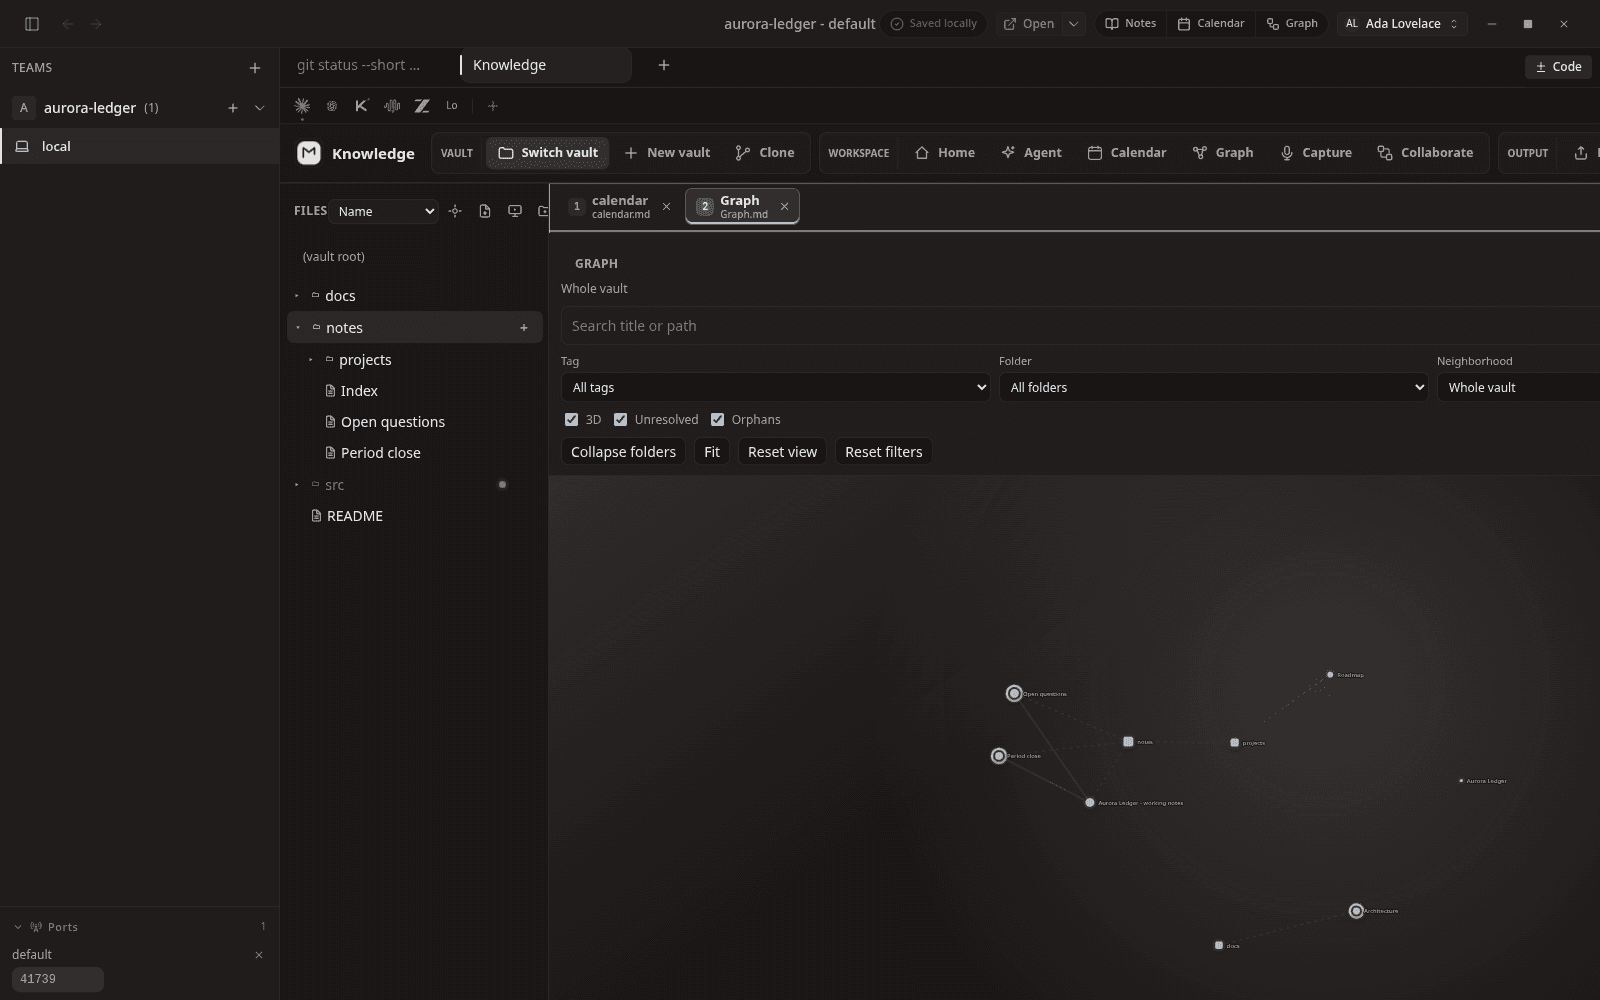
Task: Add workspace to aurora-ledger team
Action: (233, 108)
